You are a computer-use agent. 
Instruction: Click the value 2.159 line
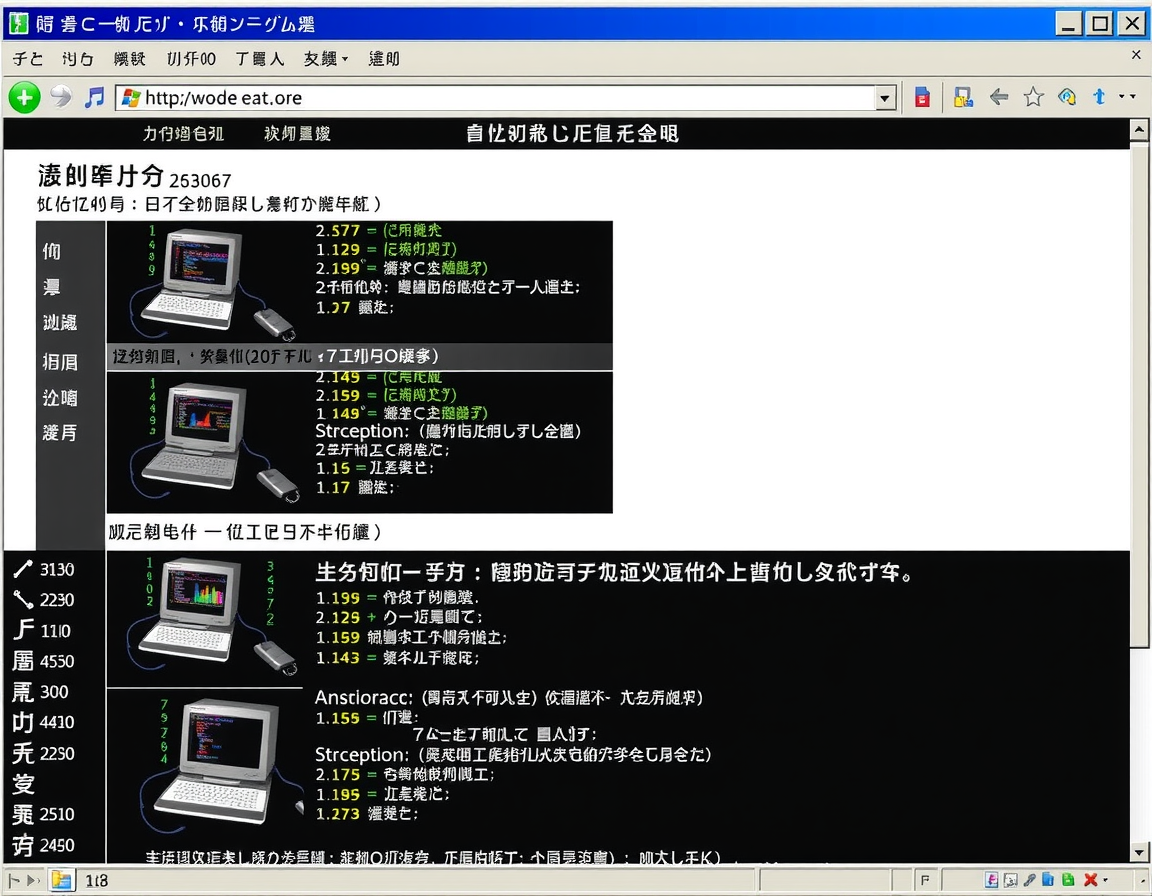tap(386, 395)
